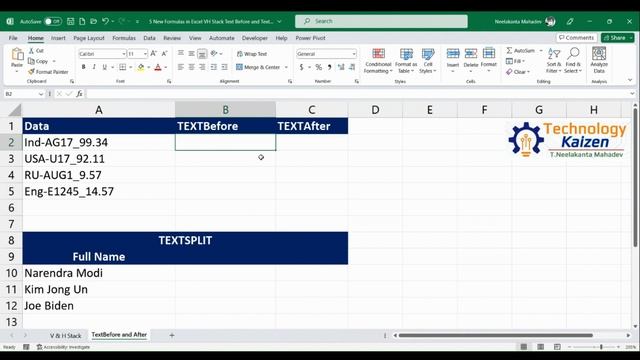
Task: Click the AutoSum button
Action: (x=521, y=51)
